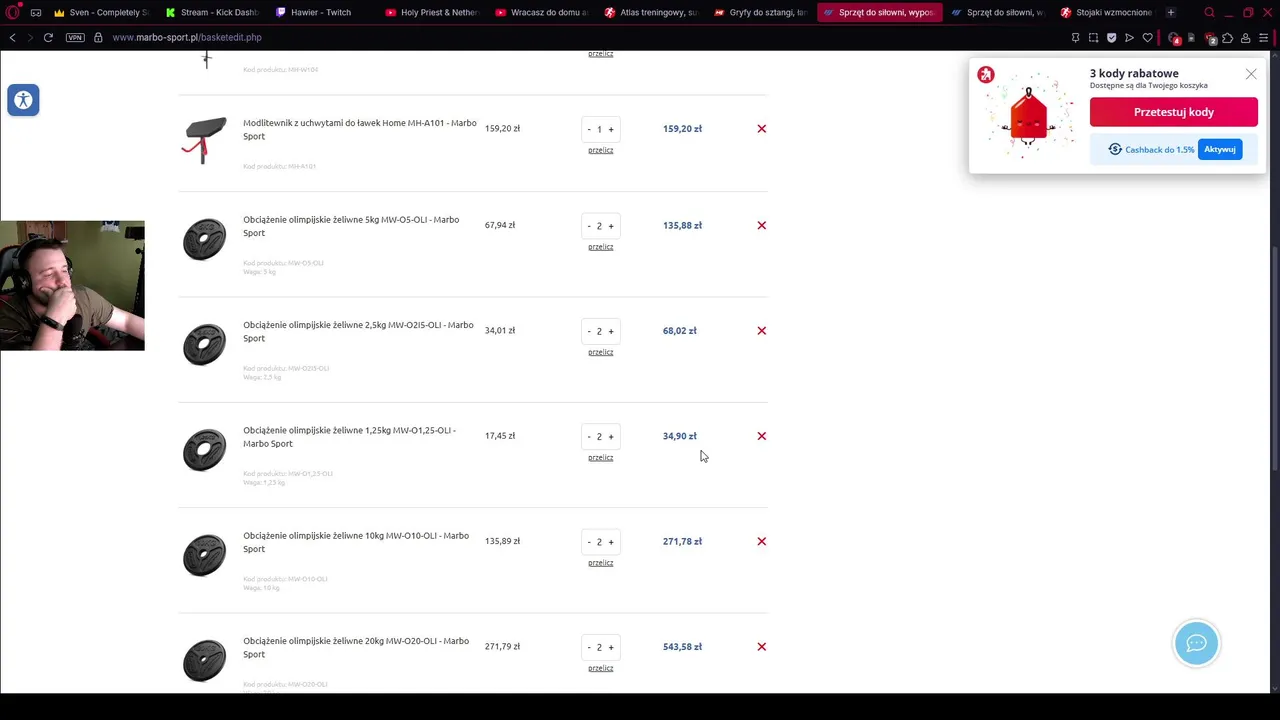Remove the 20kg plate with red X
This screenshot has width=1280, height=720.
click(762, 647)
